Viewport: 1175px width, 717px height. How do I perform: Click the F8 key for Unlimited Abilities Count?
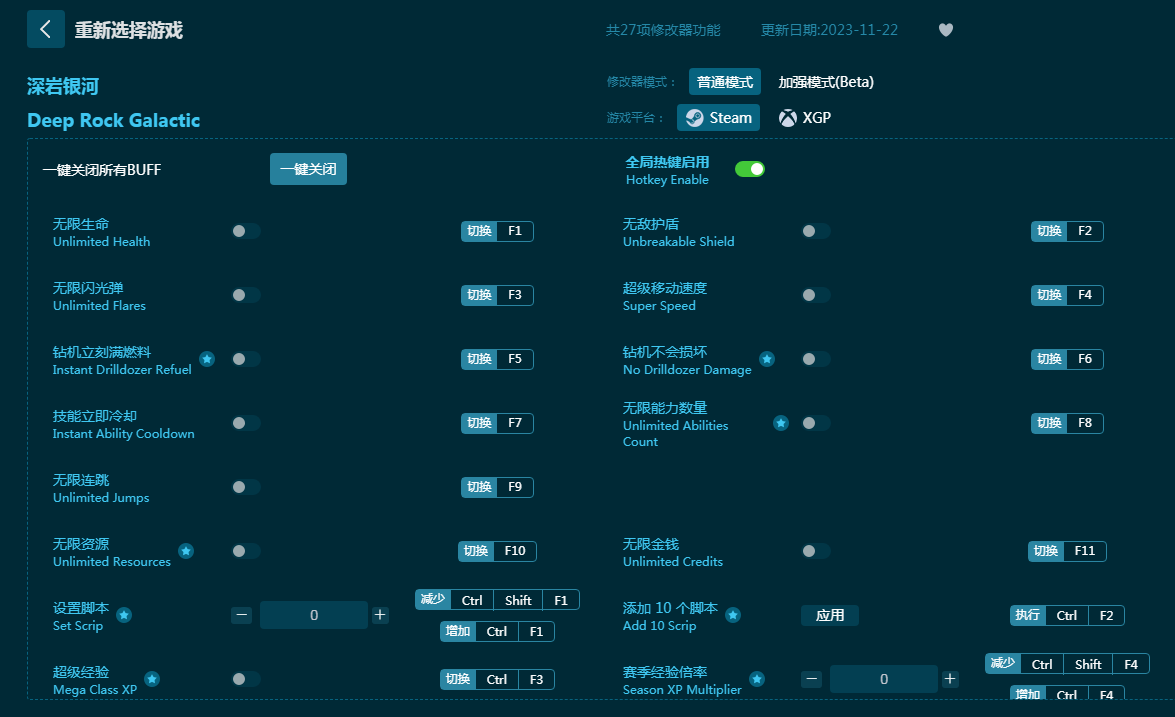pos(1085,423)
